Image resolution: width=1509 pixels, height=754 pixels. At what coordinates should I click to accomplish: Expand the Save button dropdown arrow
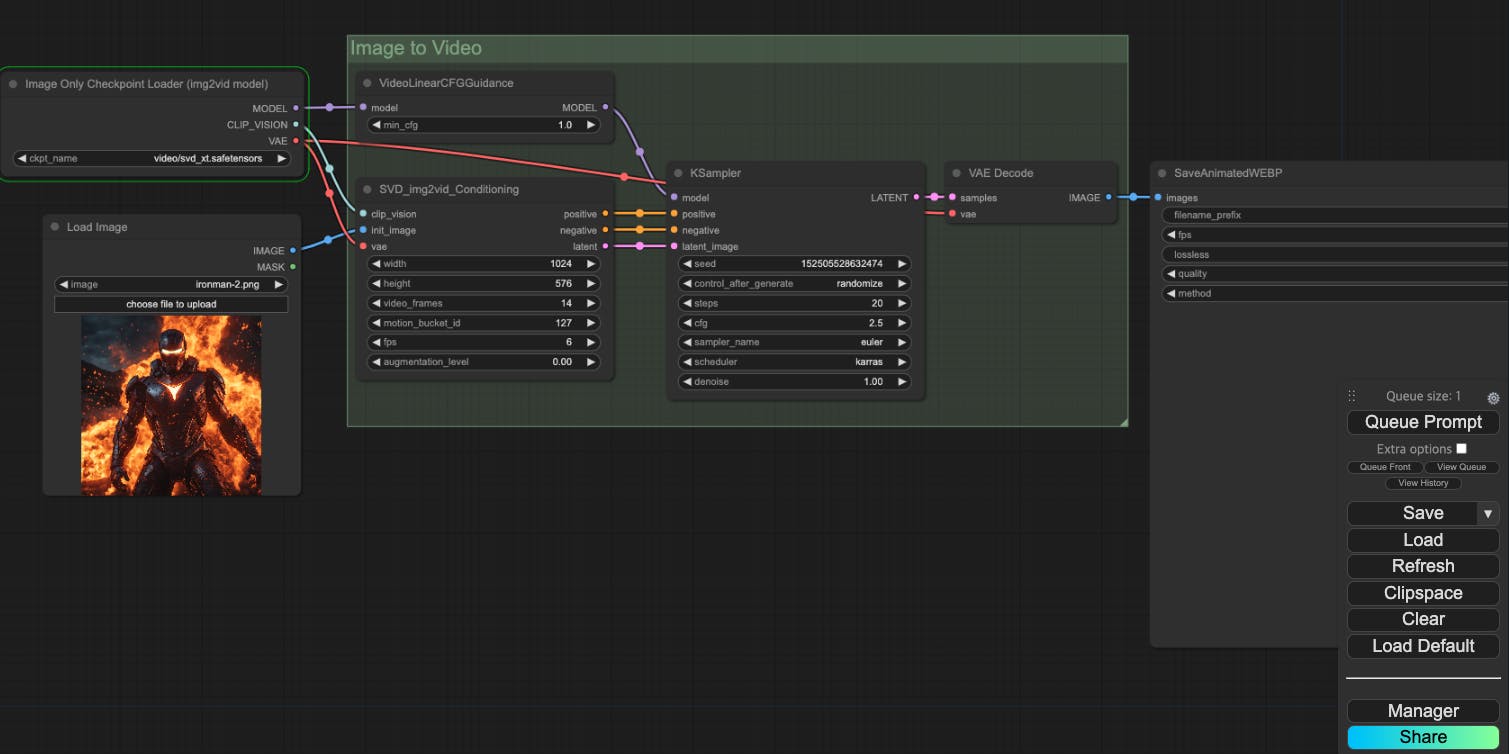(1488, 513)
